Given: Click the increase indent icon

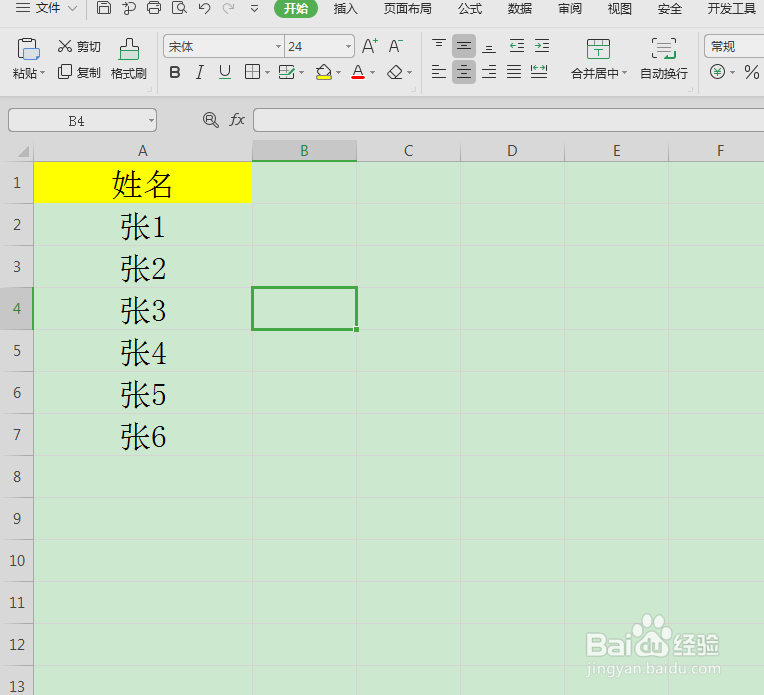Looking at the screenshot, I should click(x=542, y=46).
